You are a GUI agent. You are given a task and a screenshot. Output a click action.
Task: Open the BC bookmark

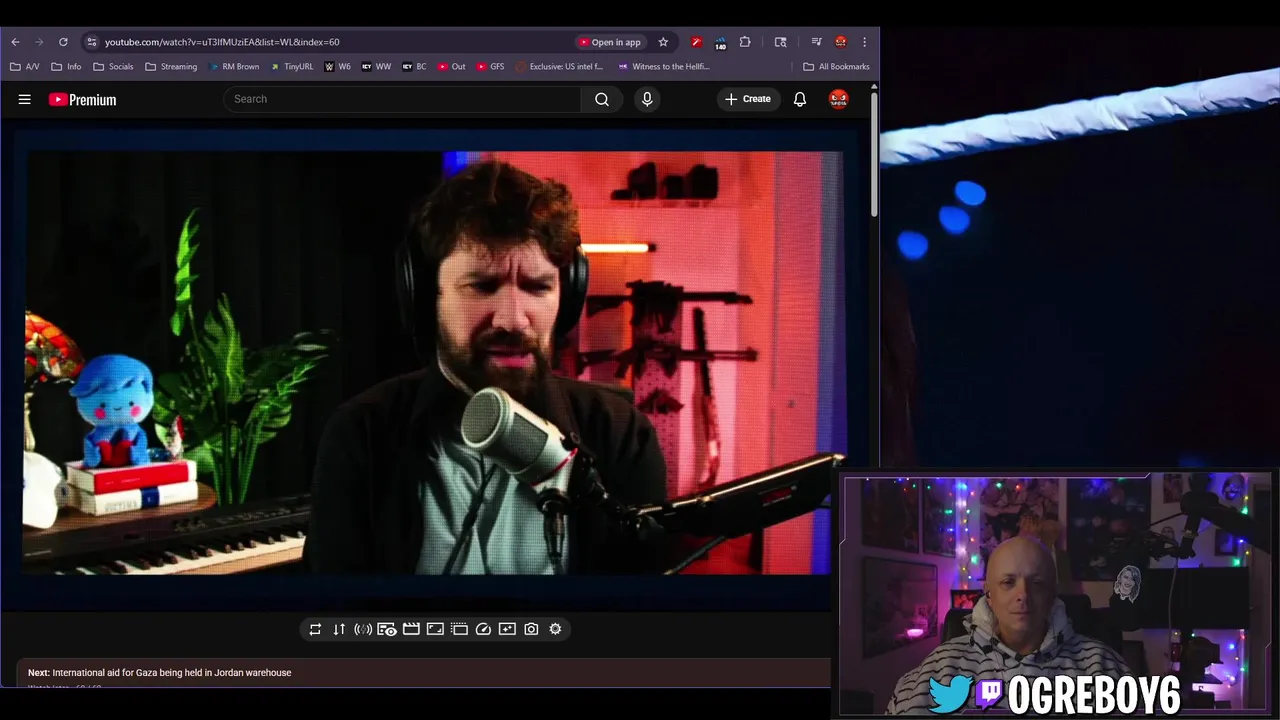tap(414, 67)
